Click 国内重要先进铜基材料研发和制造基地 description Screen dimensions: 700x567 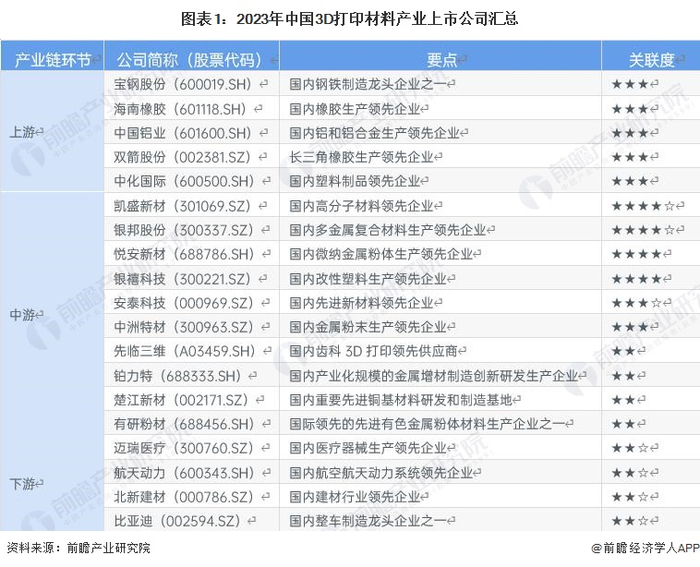click(400, 400)
